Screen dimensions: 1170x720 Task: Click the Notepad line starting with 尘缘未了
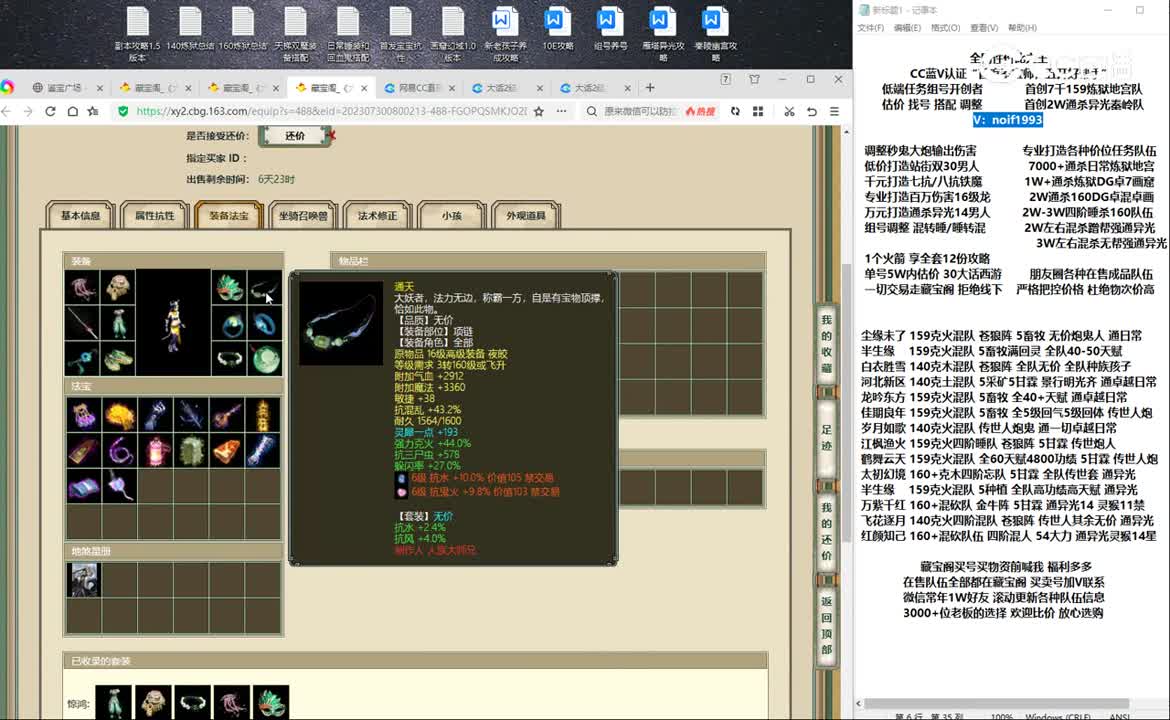coord(1002,336)
